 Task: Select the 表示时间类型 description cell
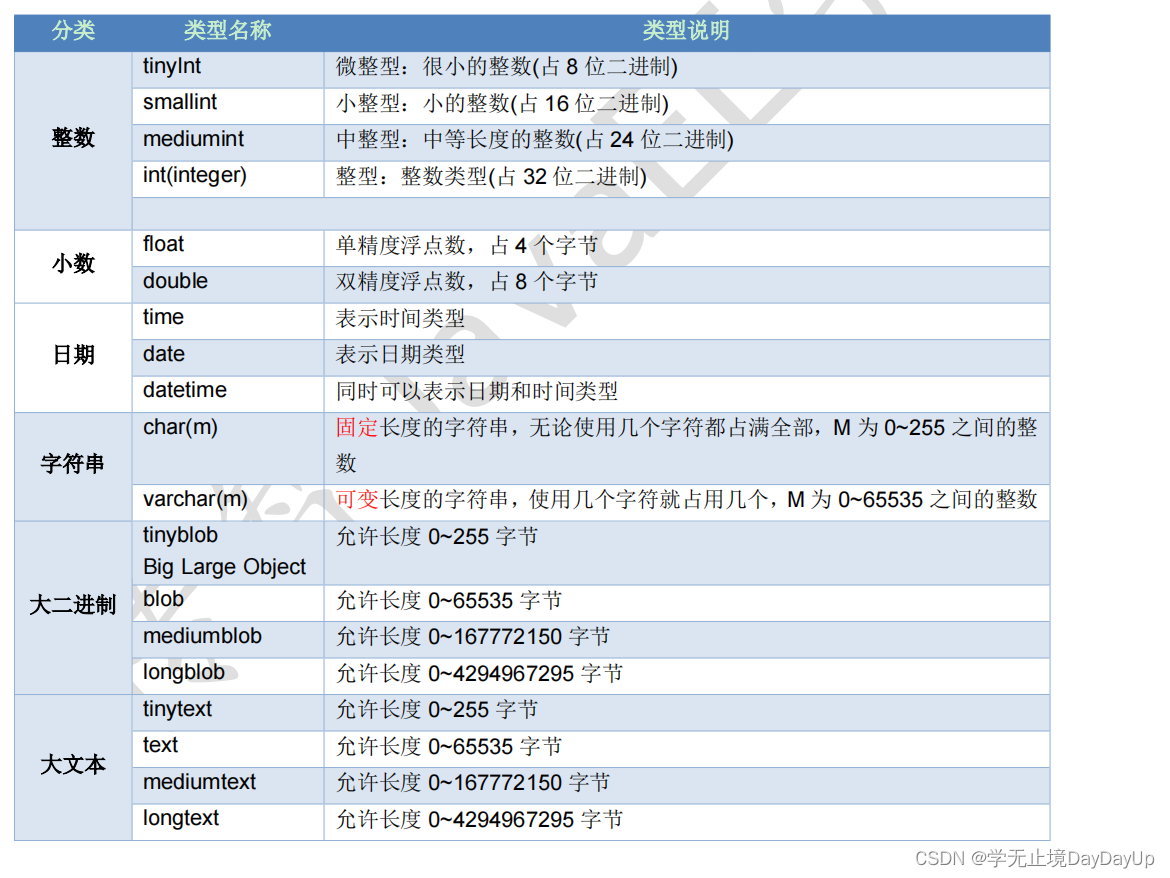coord(686,321)
